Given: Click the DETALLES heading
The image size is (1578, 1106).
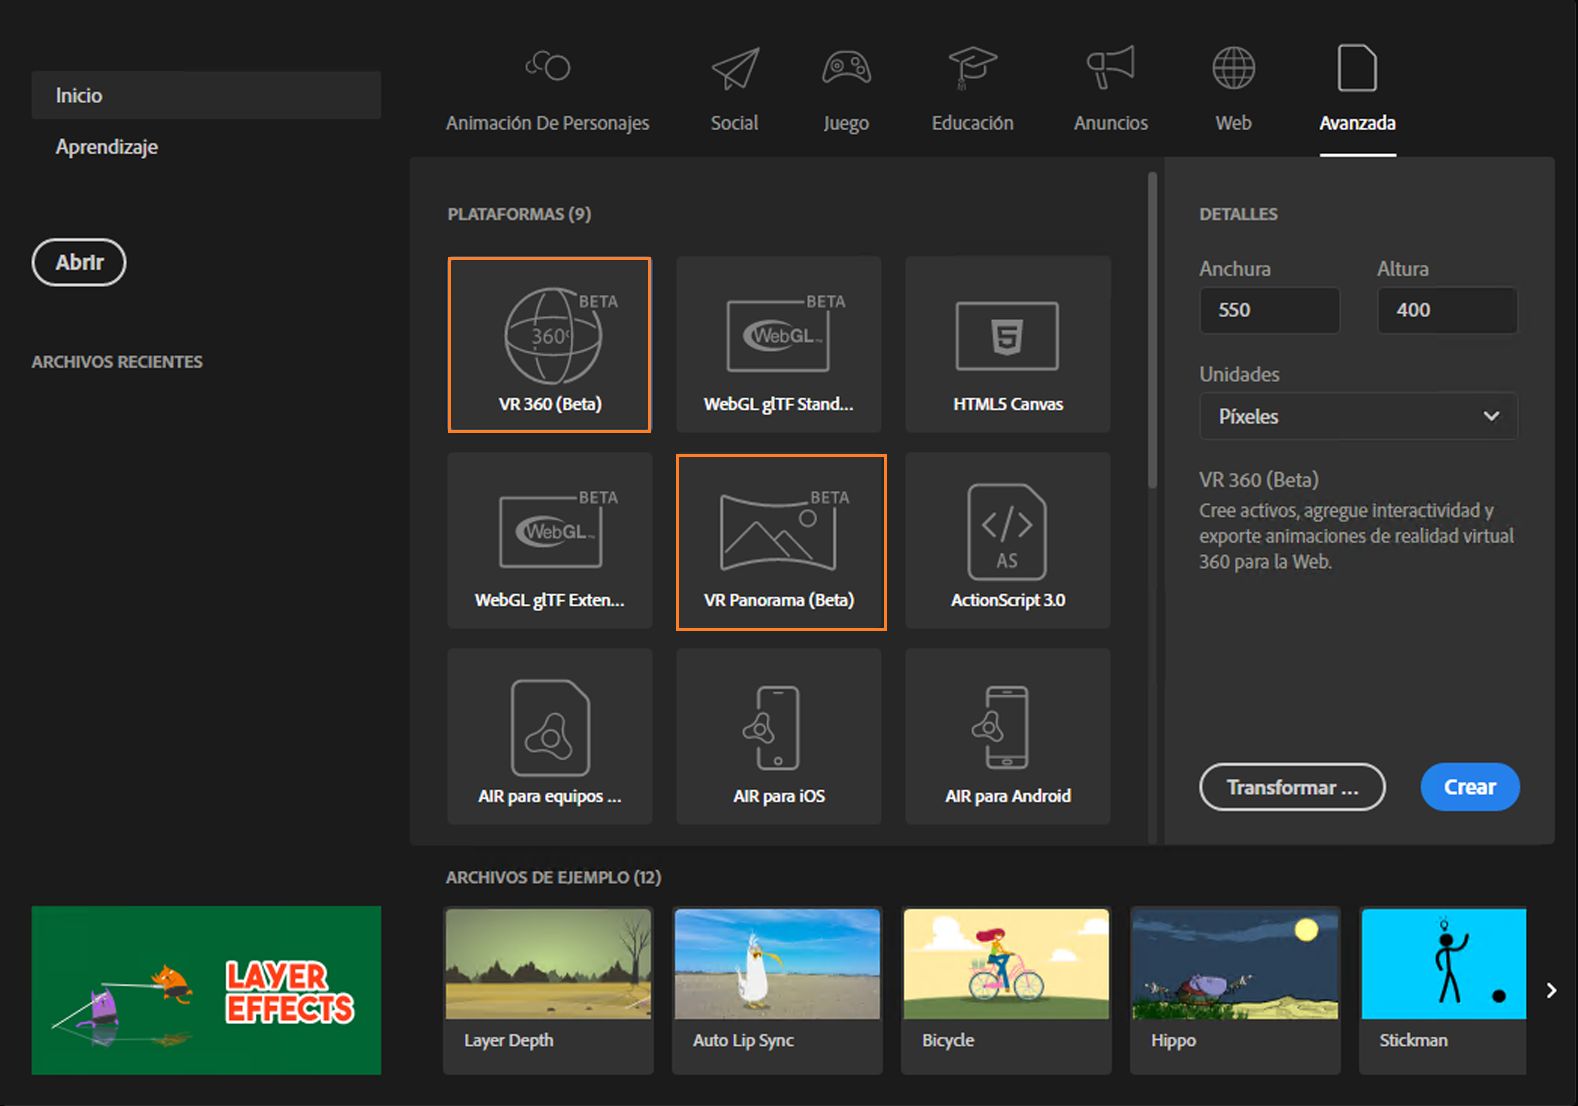Looking at the screenshot, I should coord(1238,214).
